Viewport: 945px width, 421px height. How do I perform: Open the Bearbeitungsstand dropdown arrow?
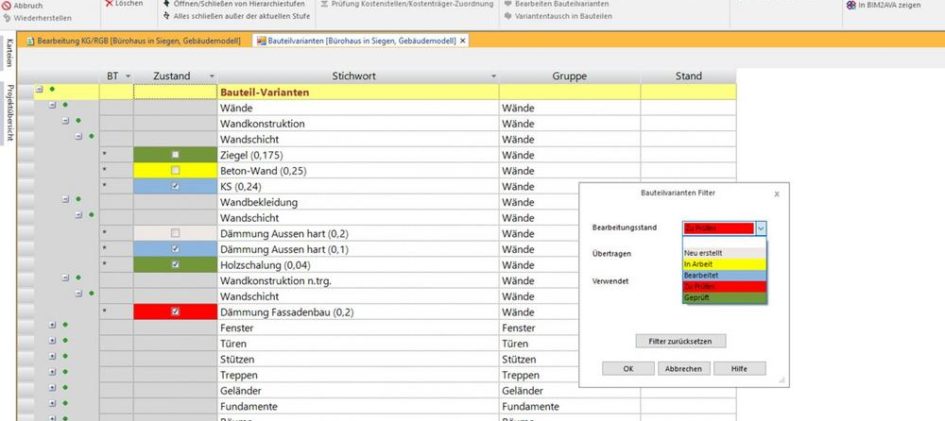point(761,228)
